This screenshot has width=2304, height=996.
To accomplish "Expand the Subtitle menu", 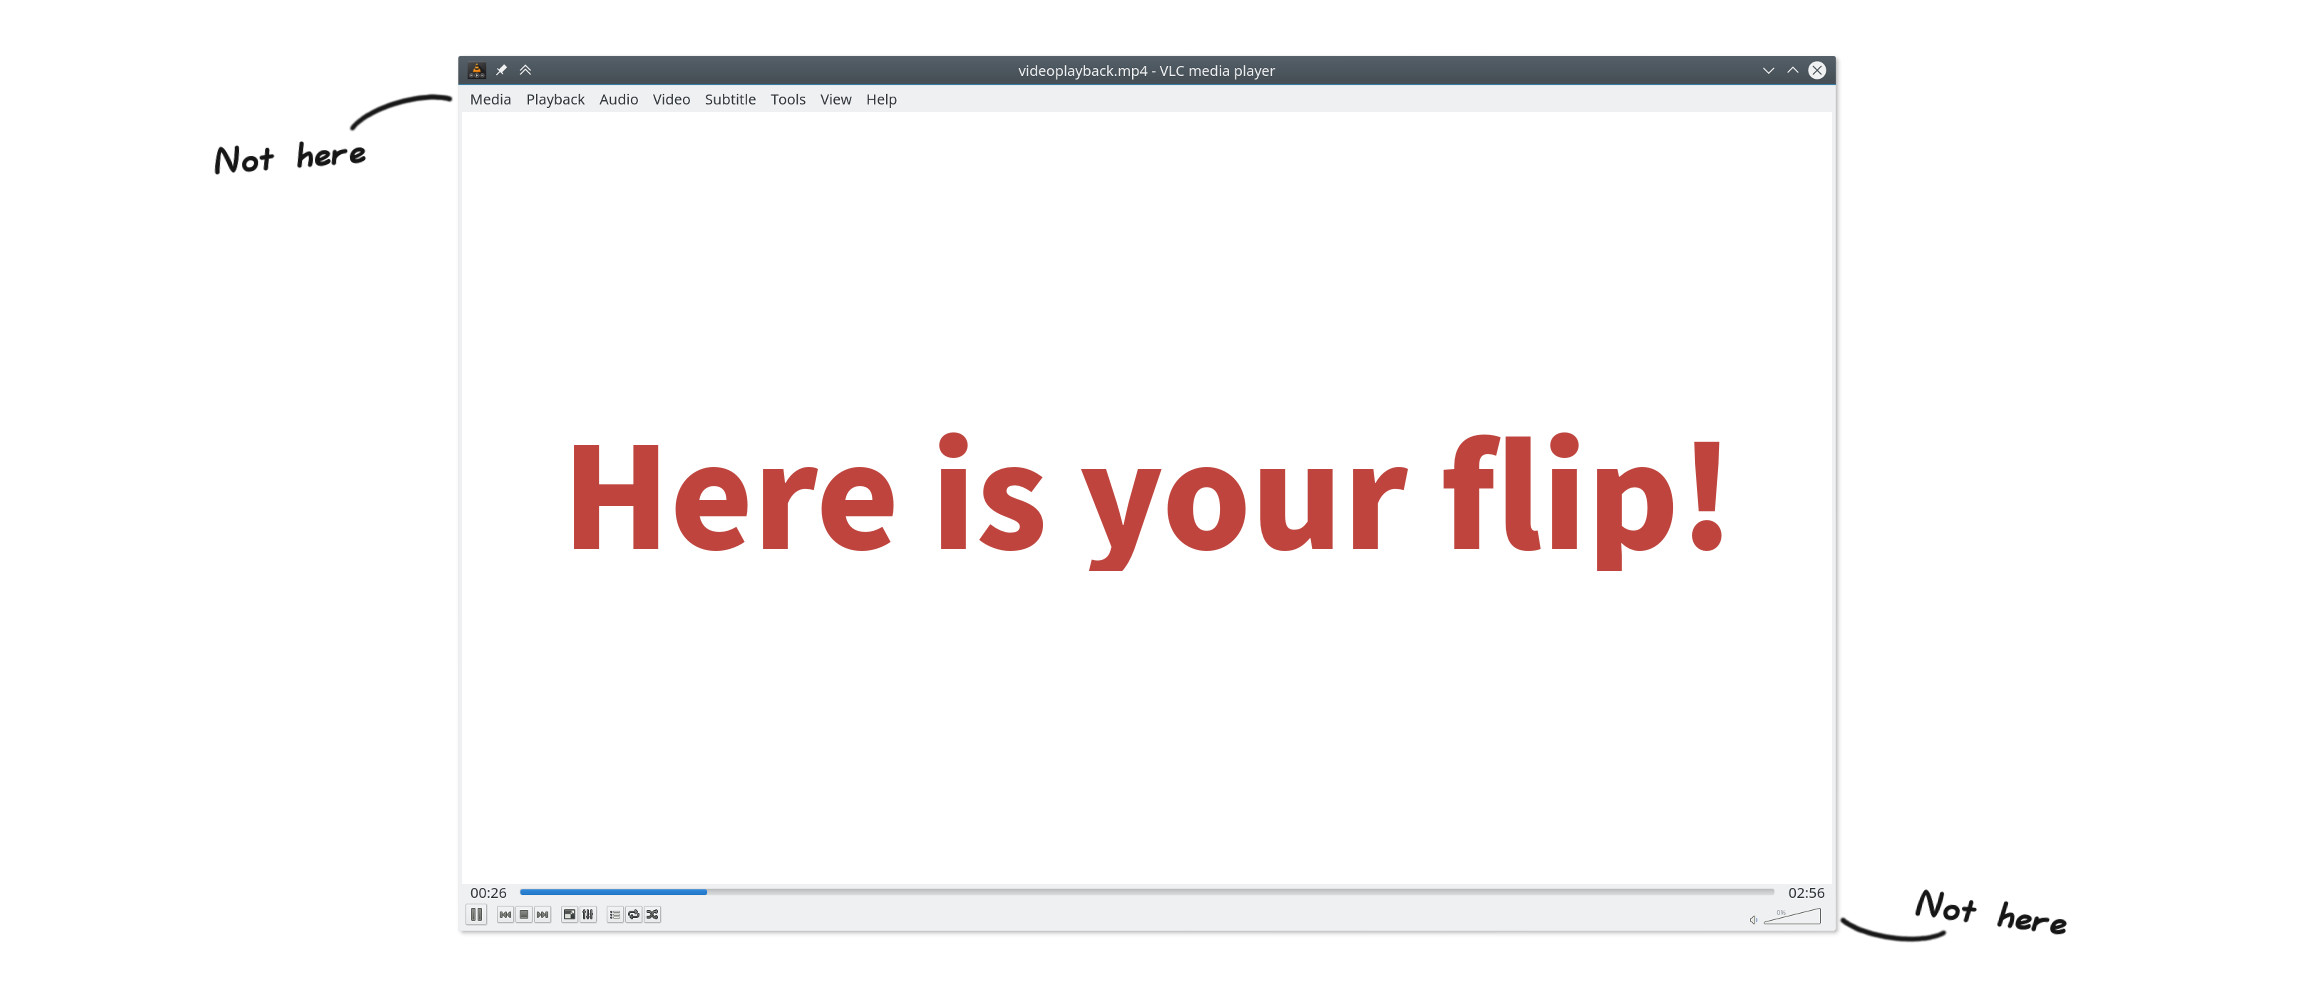I will (730, 100).
